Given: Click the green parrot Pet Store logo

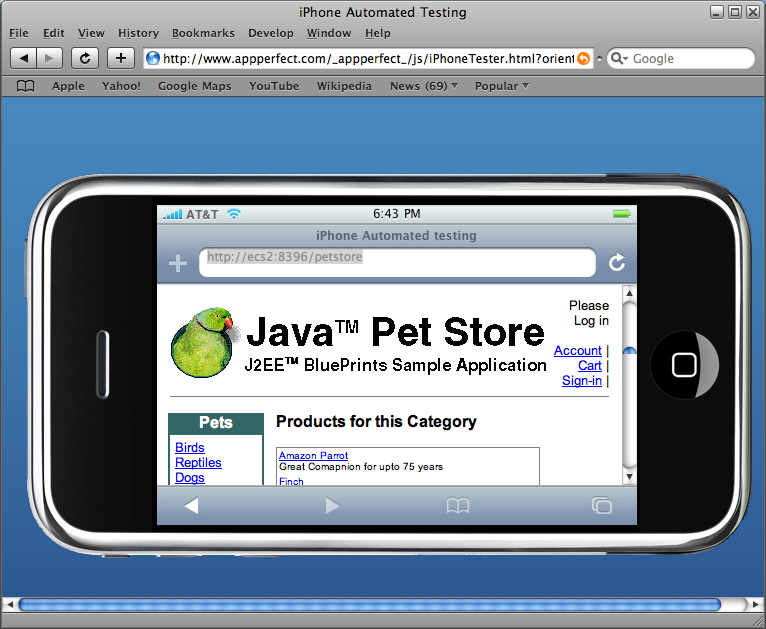Looking at the screenshot, I should tap(205, 342).
